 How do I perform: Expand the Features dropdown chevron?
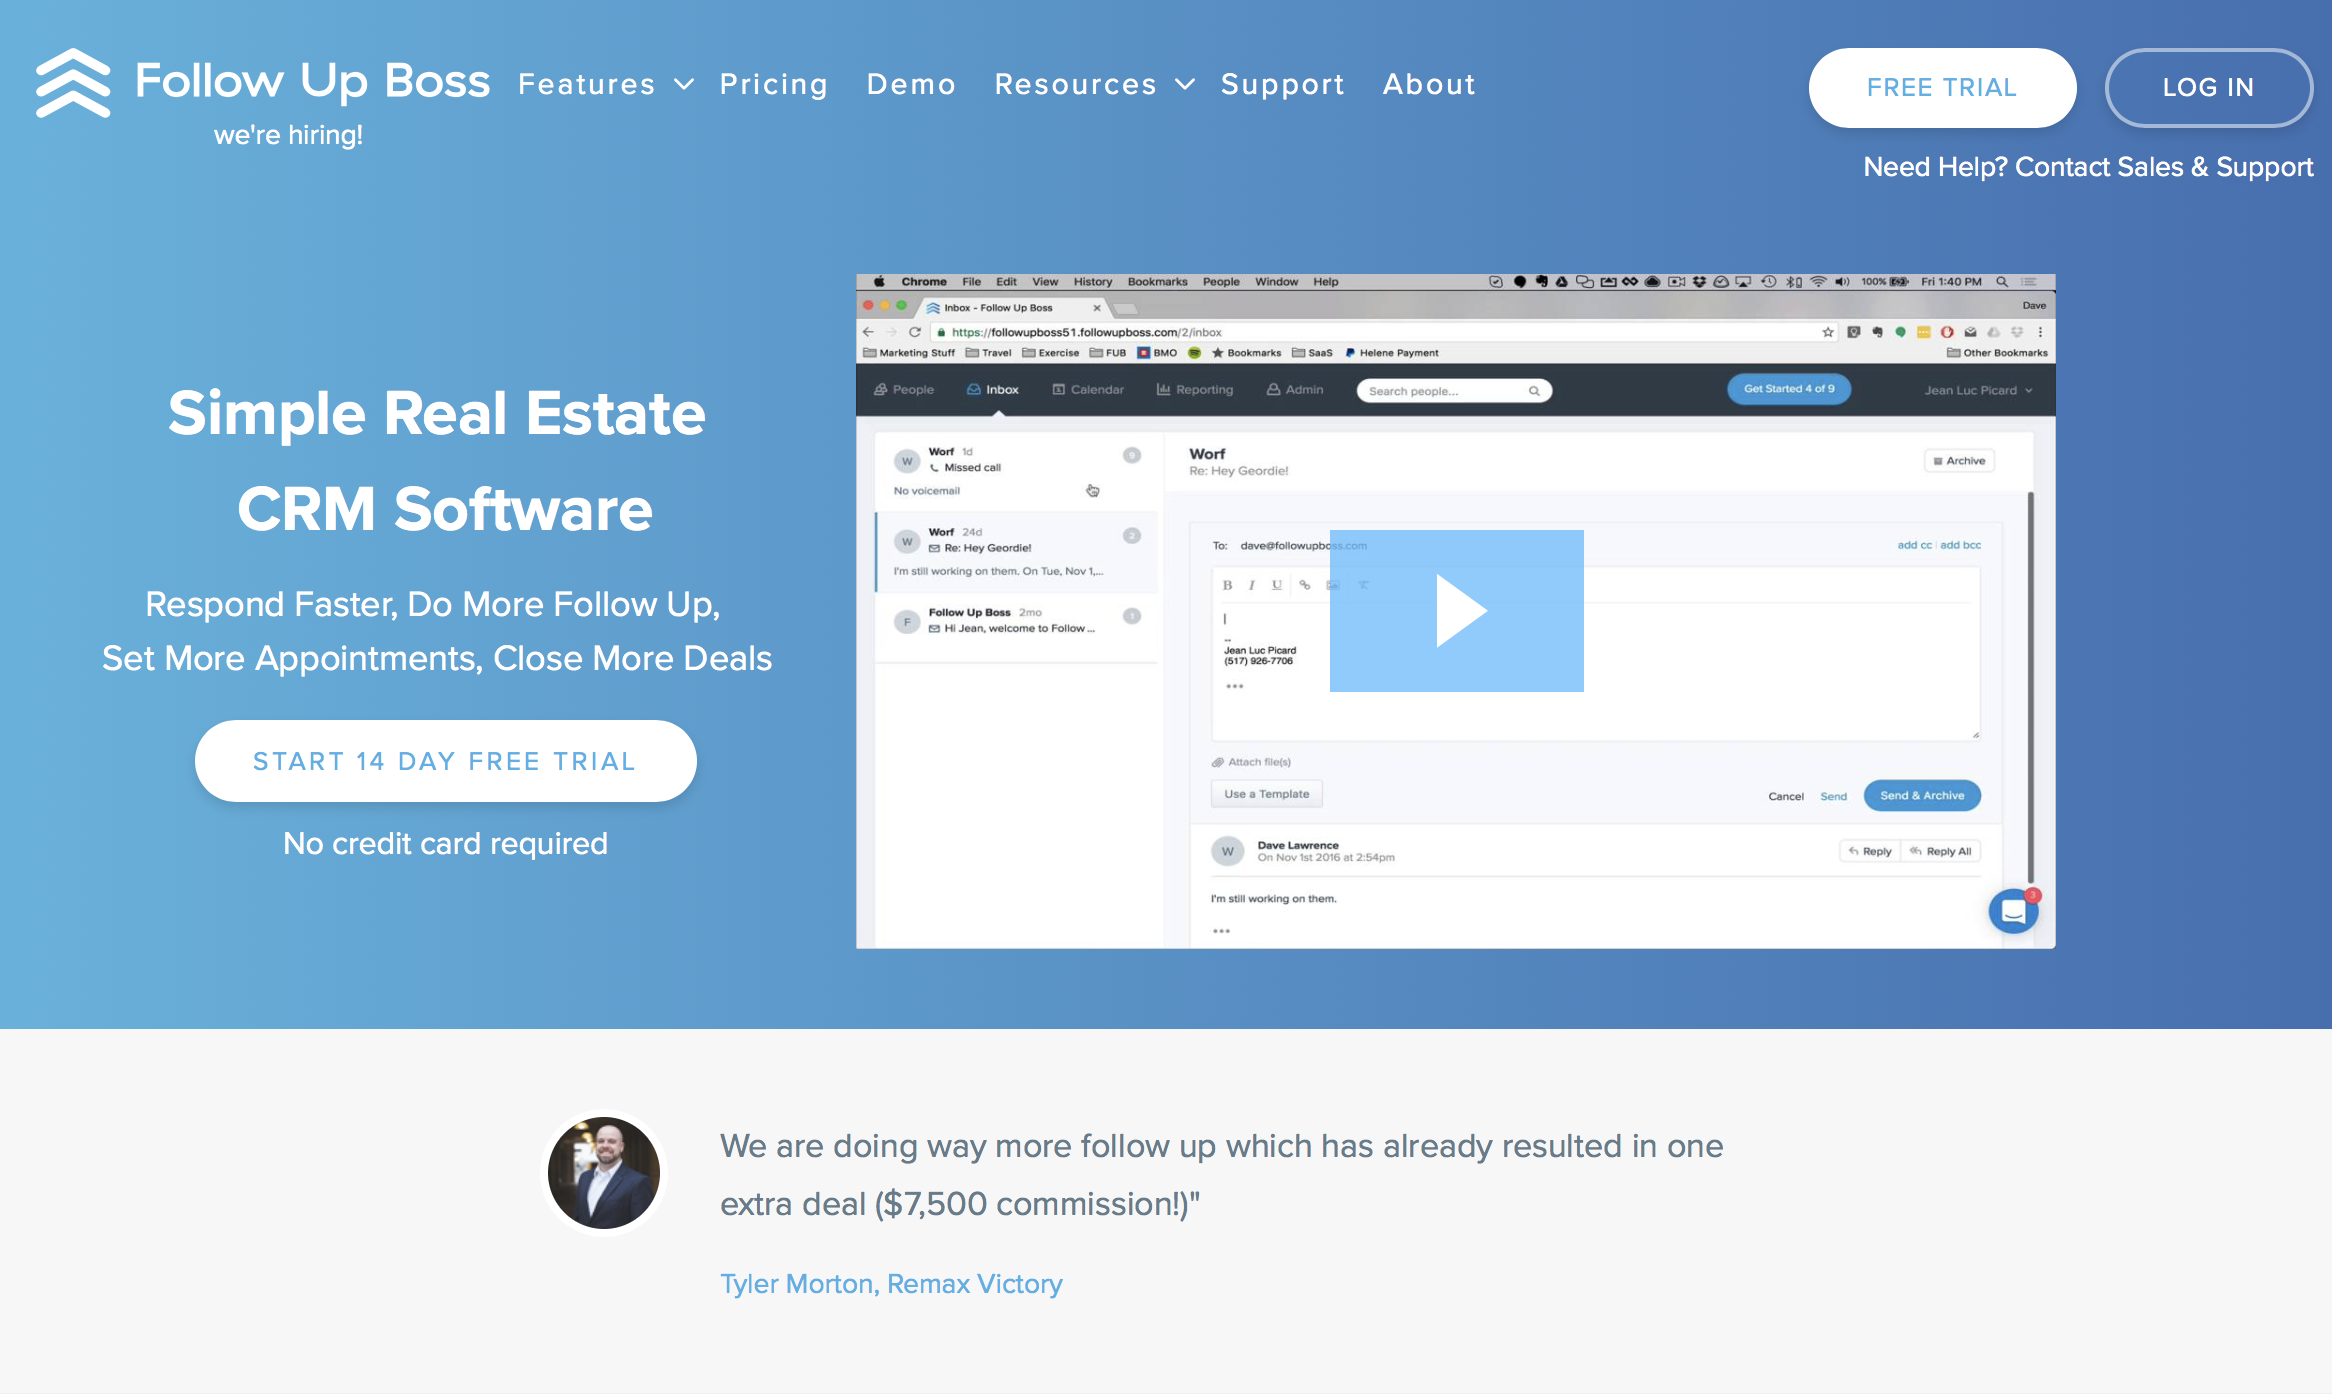click(684, 85)
